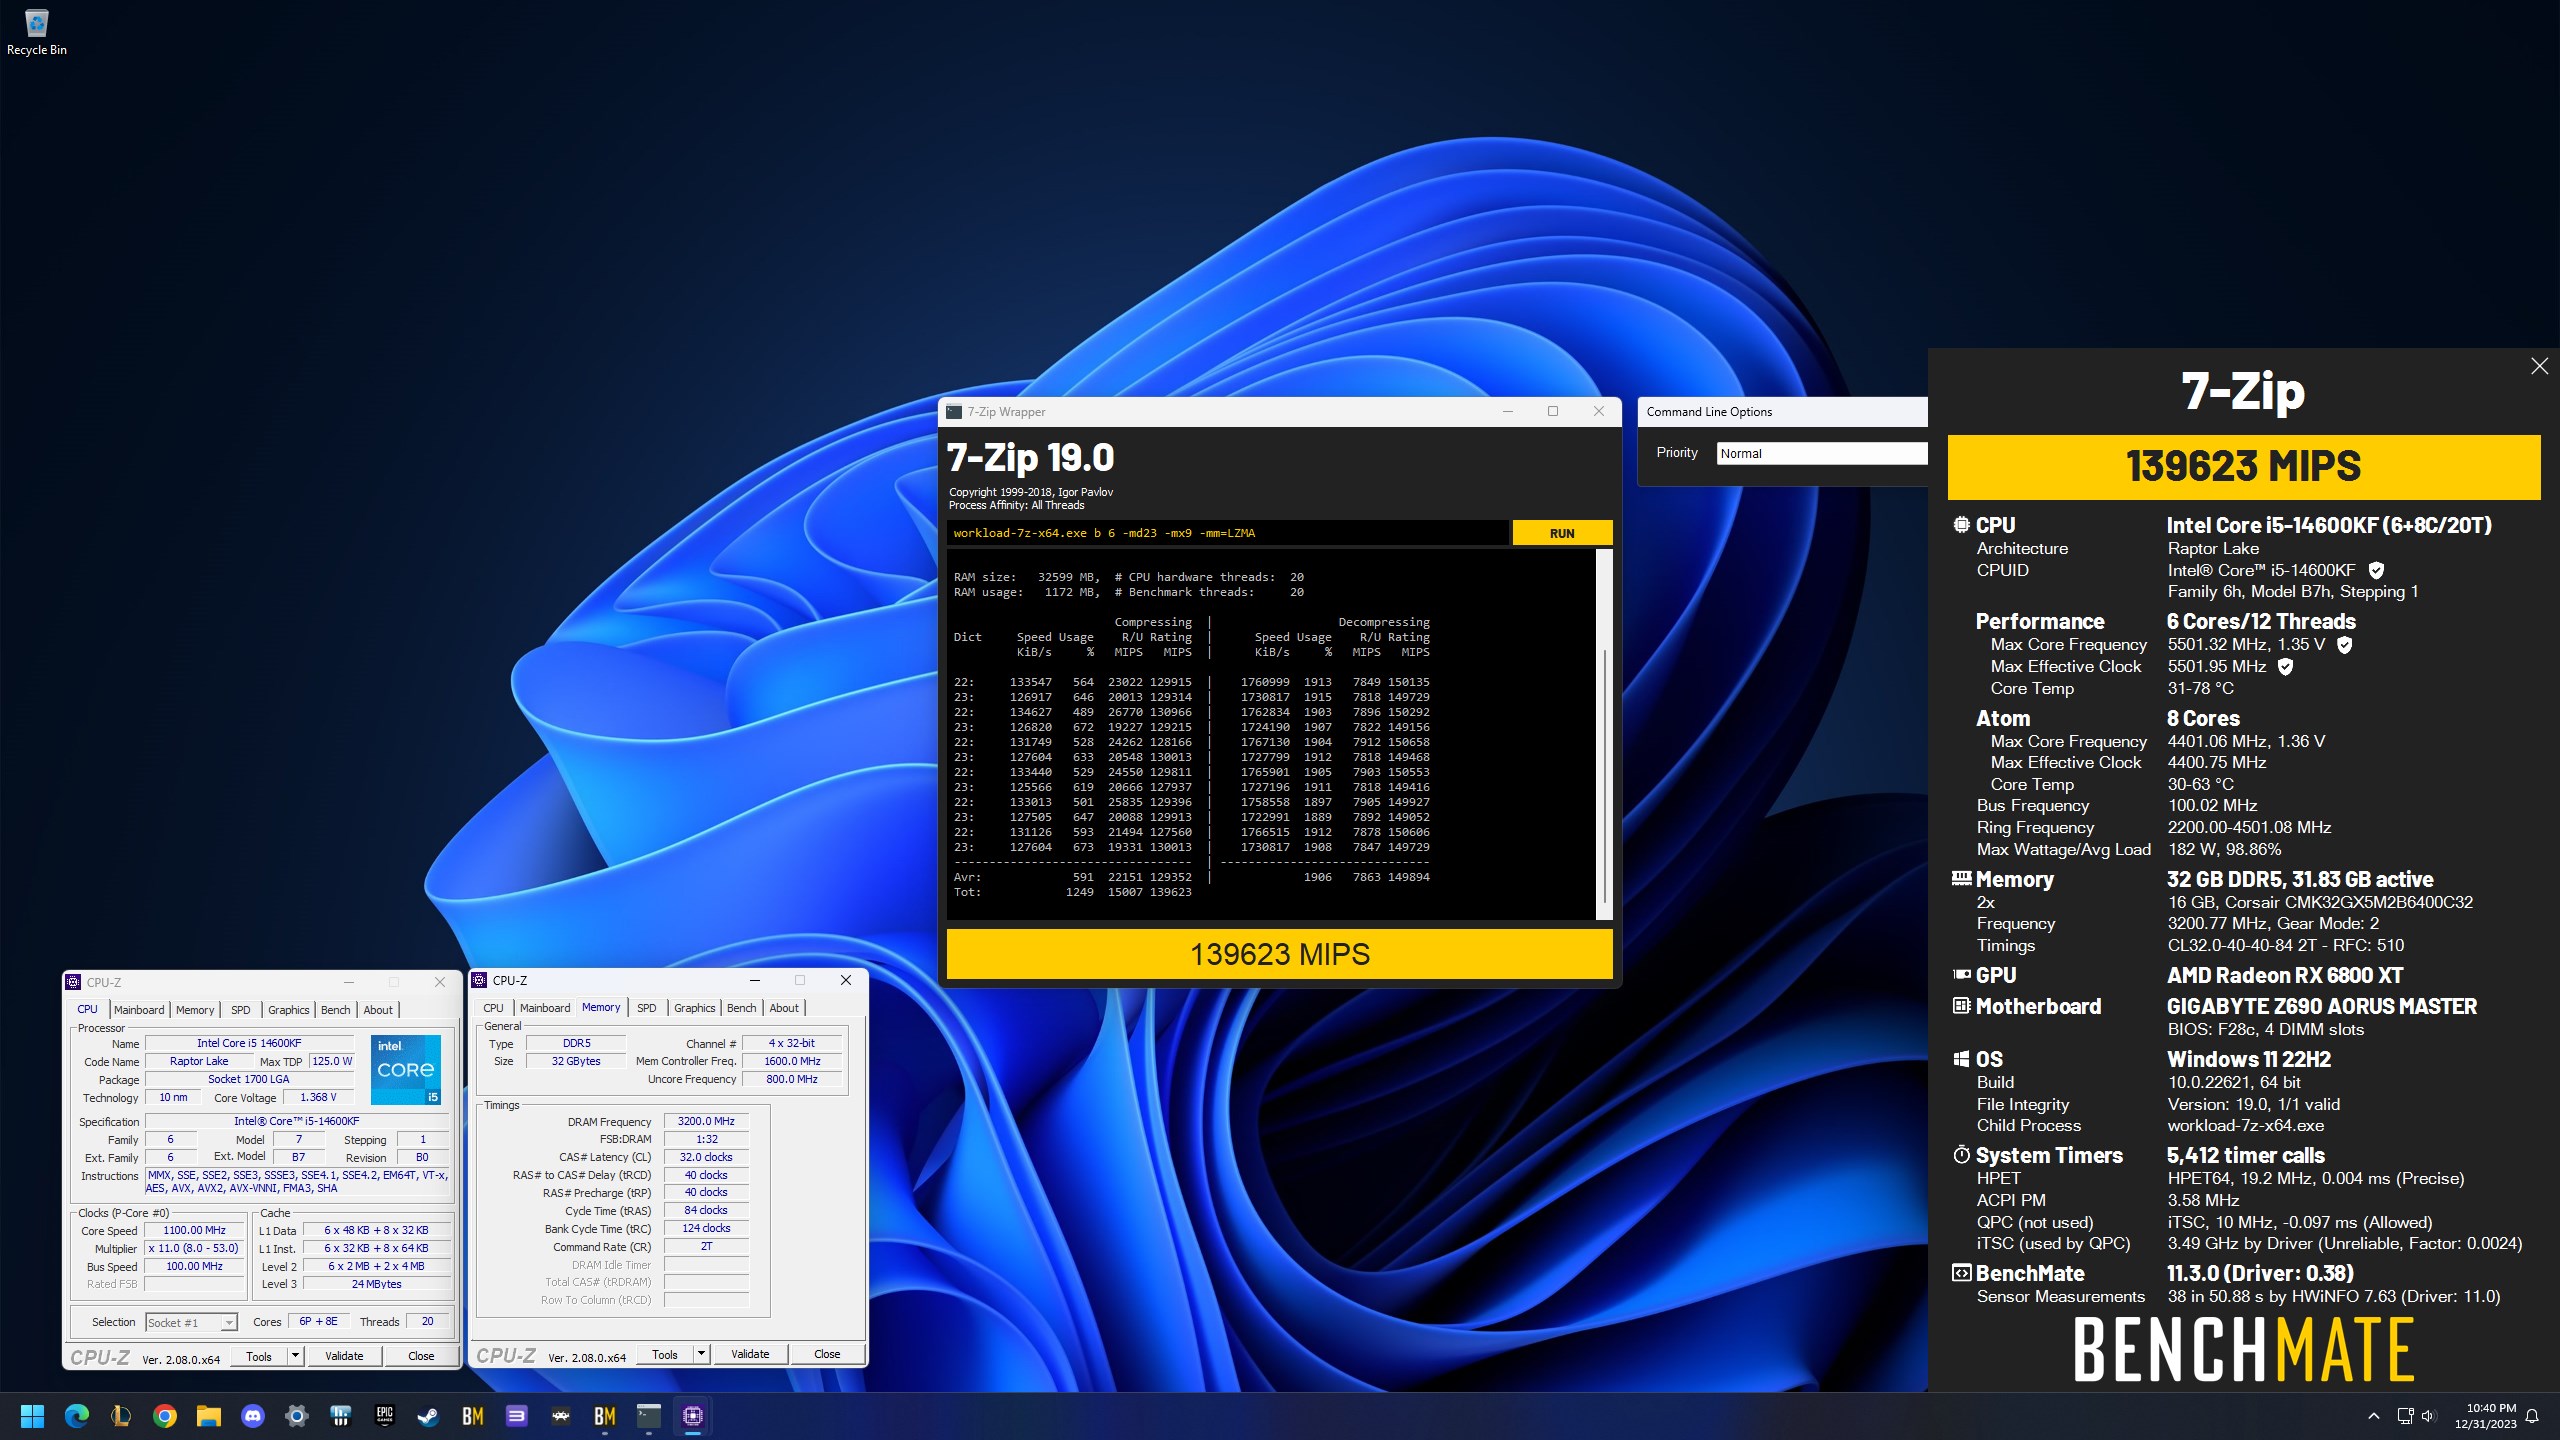Image resolution: width=2560 pixels, height=1440 pixels.
Task: Launch Google Chrome from the taskbar
Action: (x=165, y=1416)
